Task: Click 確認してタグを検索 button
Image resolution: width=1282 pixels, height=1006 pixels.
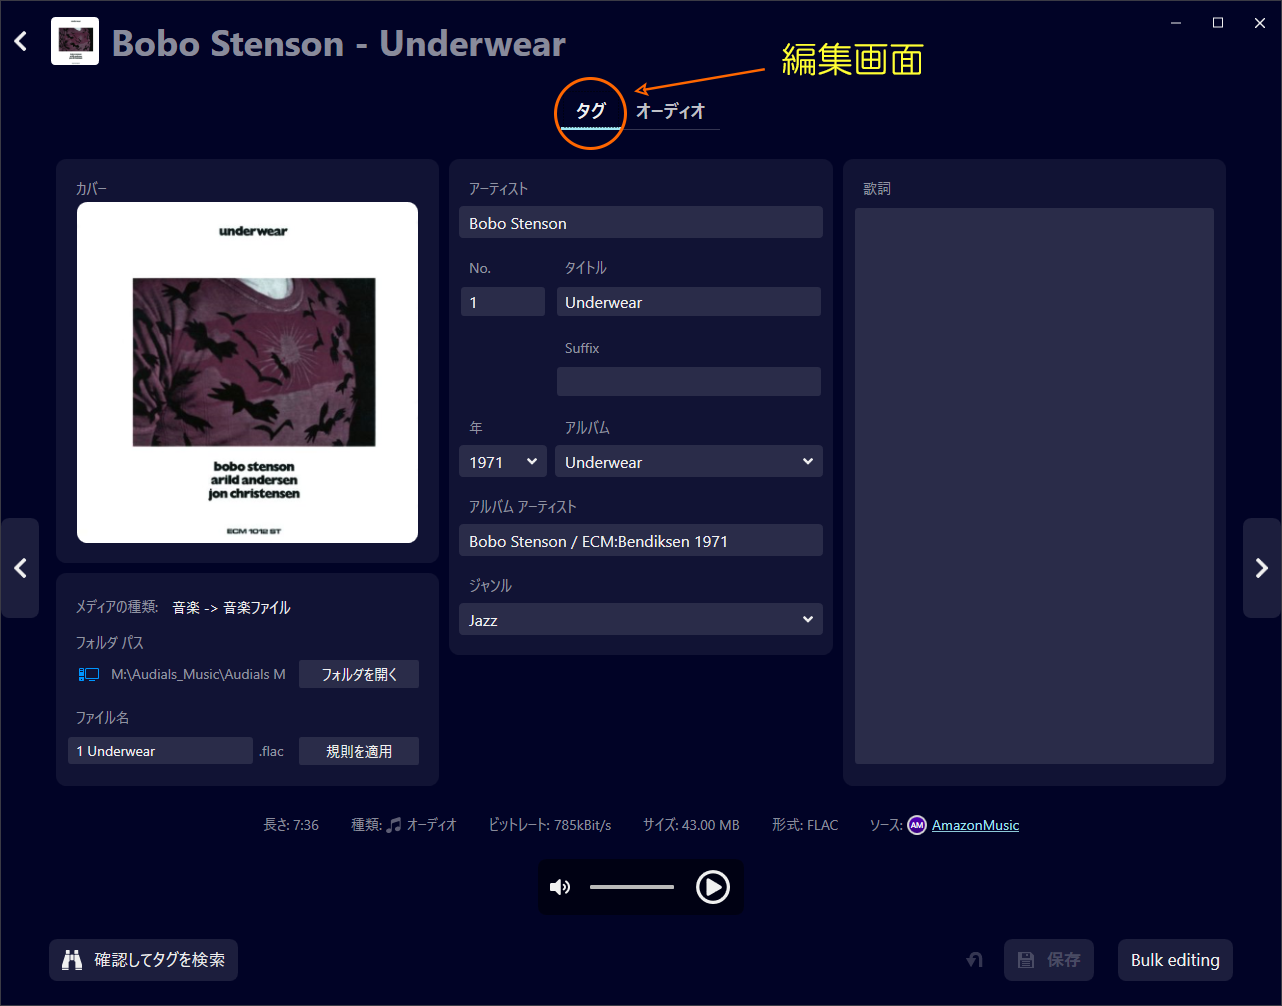Action: tap(143, 960)
